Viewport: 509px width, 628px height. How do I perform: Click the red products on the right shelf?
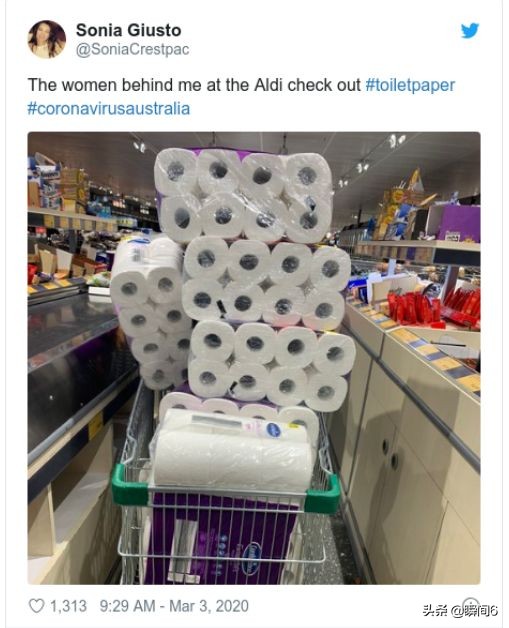tap(433, 306)
